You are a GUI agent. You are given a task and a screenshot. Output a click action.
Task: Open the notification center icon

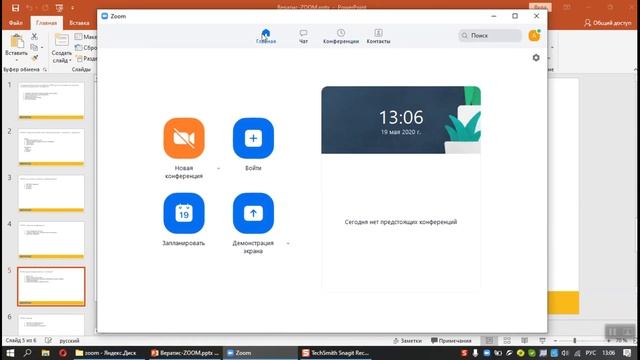(627, 353)
